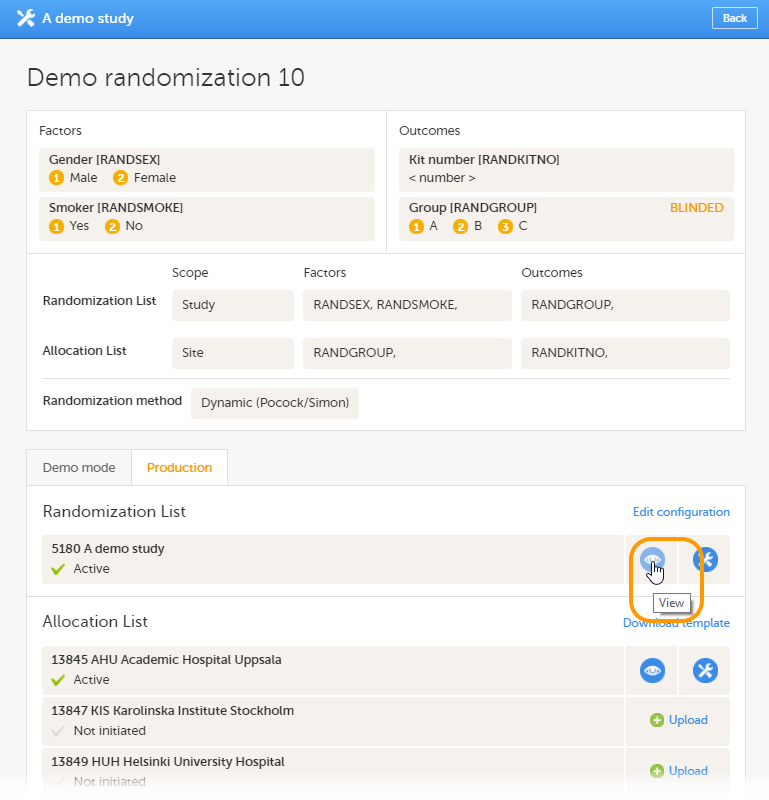View the 5180 A demo study randomization list
This screenshot has height=800, width=769.
(x=652, y=560)
